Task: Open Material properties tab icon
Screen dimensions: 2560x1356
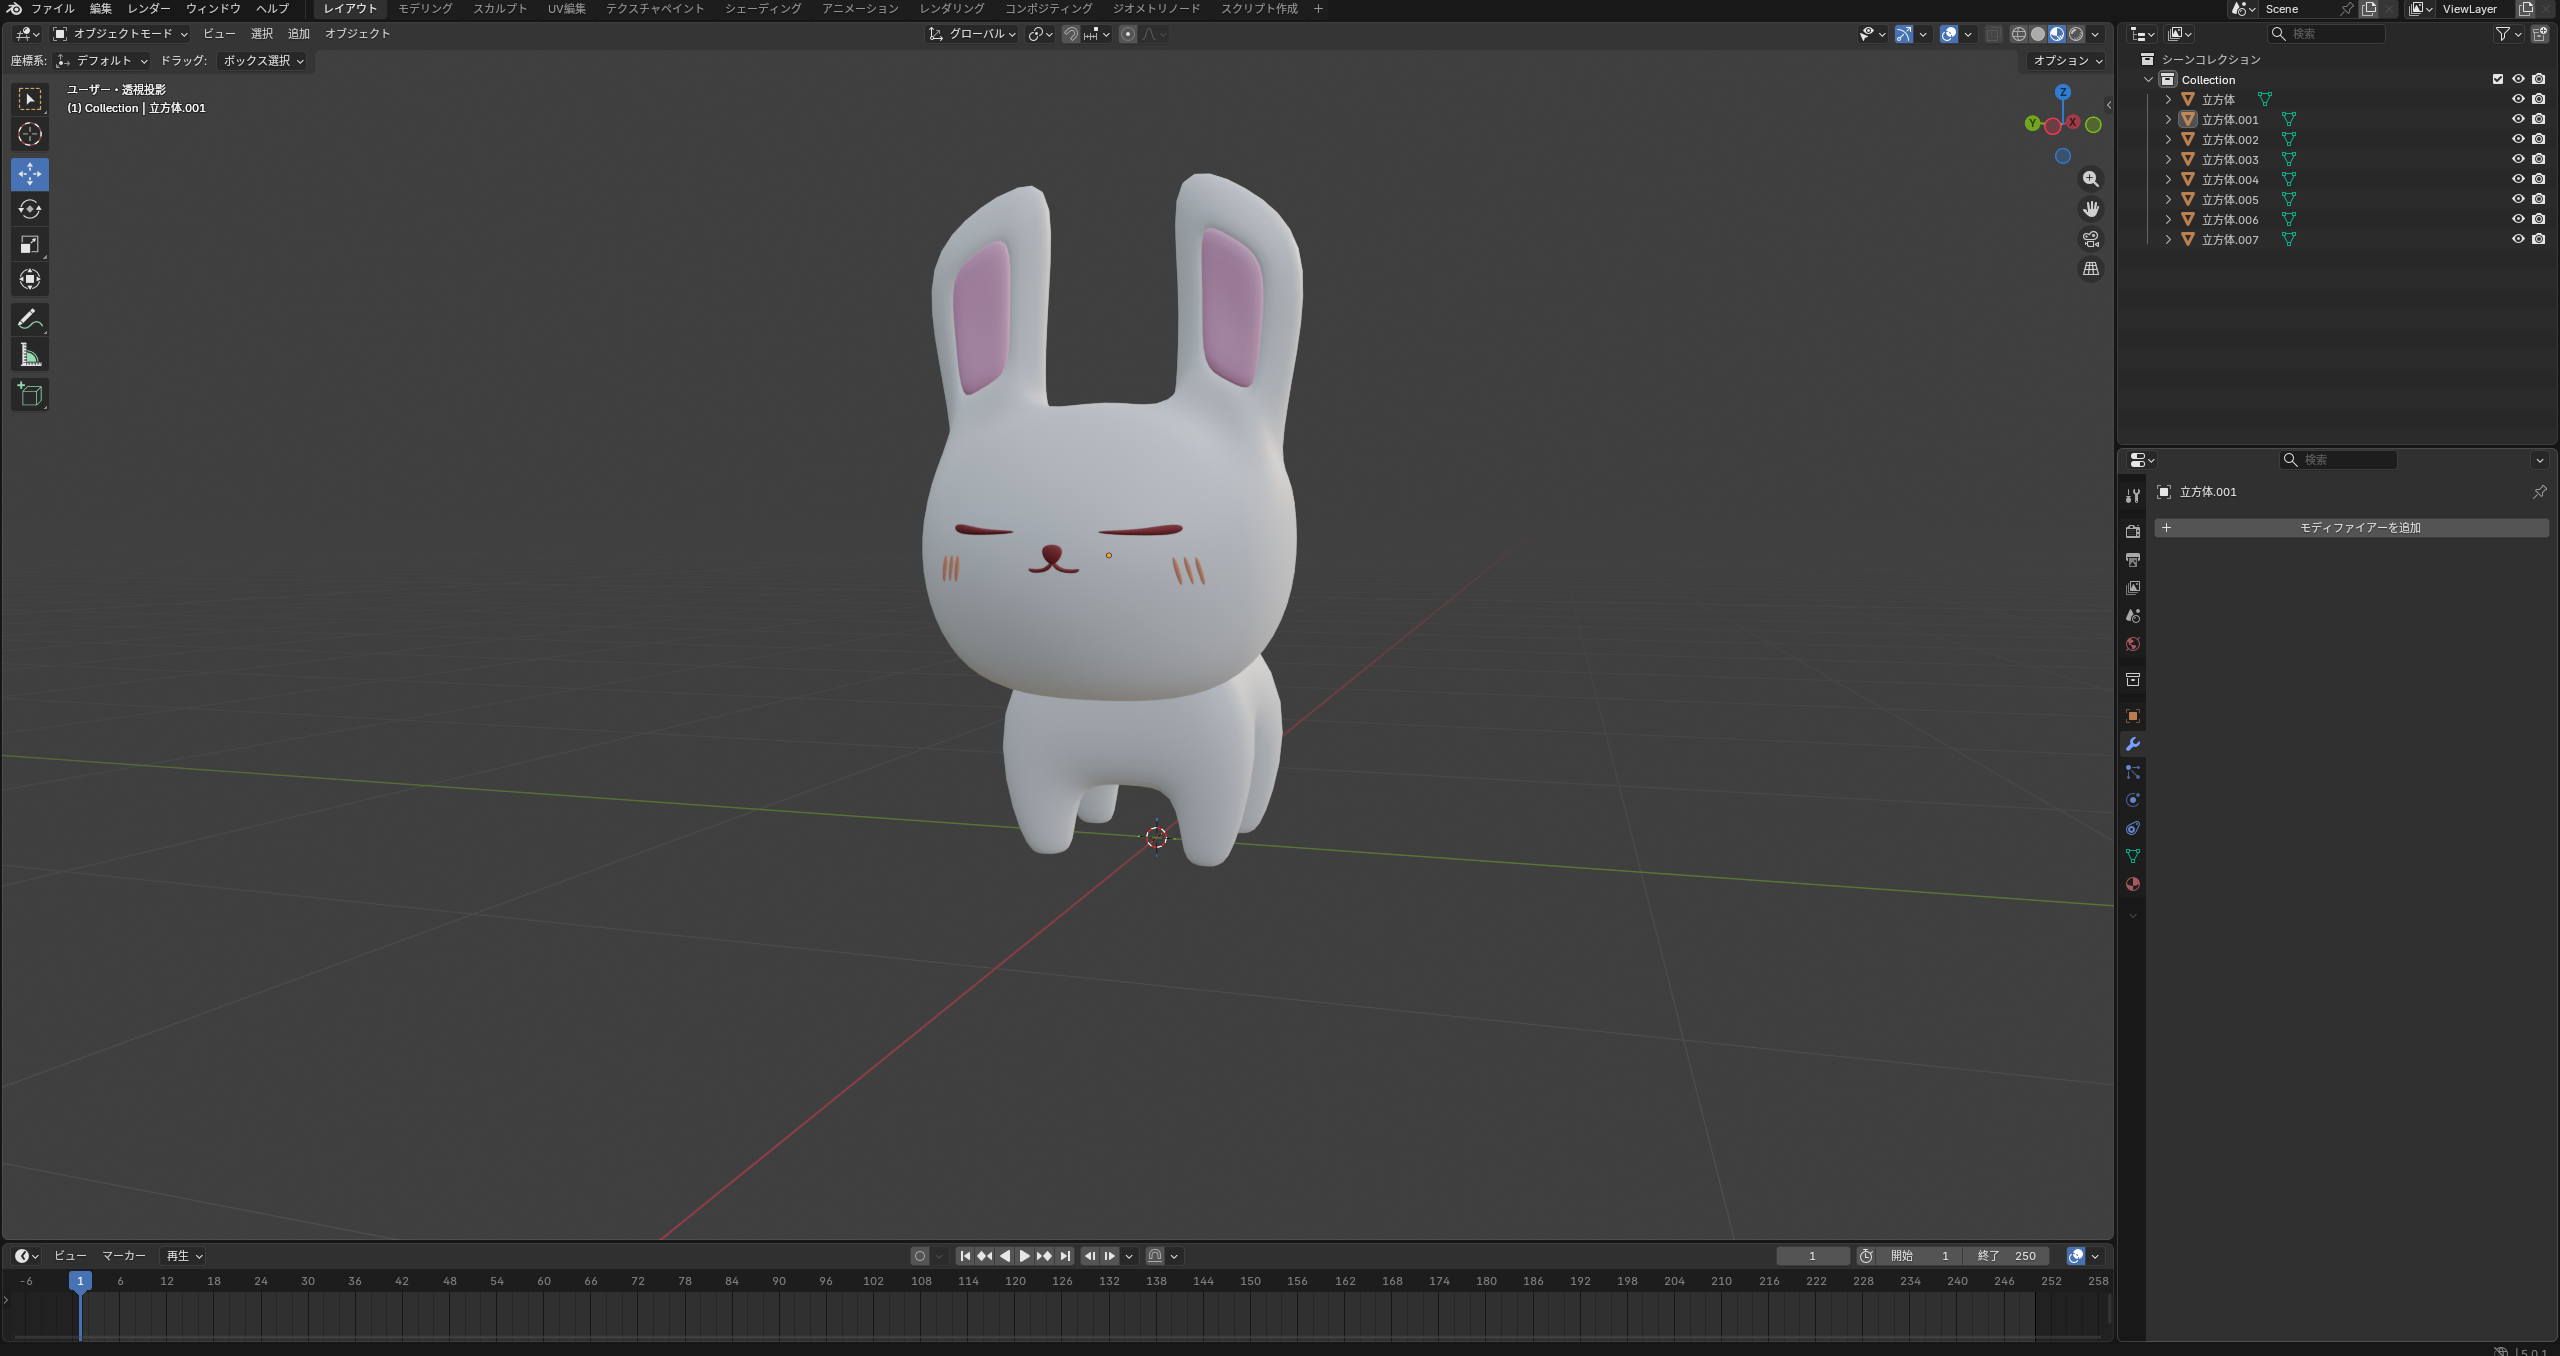Action: coord(2133,884)
